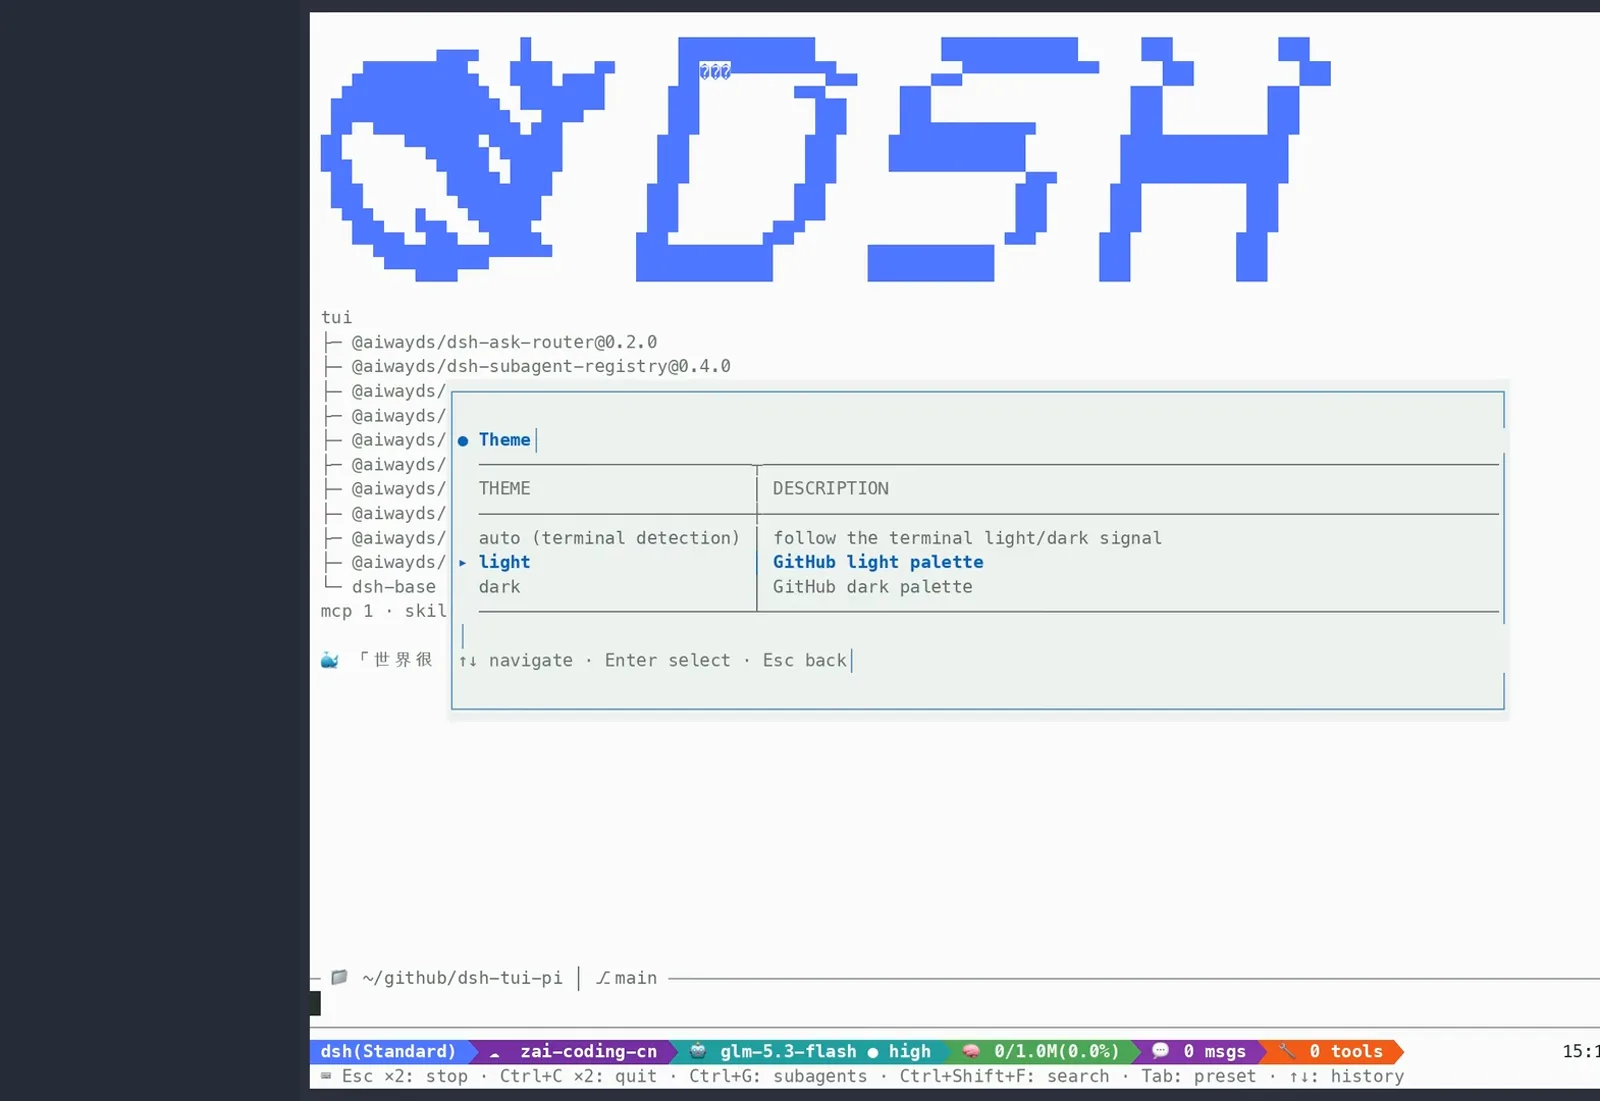Select the dark theme row

pos(978,587)
